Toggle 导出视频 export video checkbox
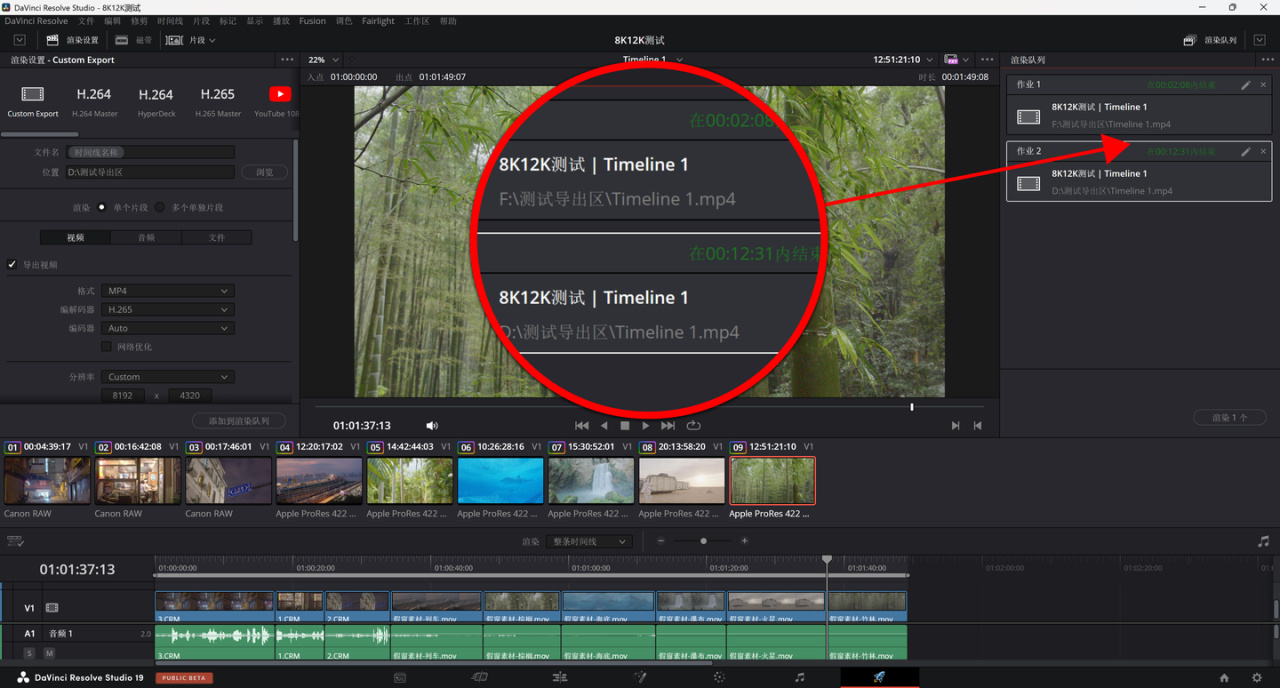The height and width of the screenshot is (688, 1280). point(12,265)
